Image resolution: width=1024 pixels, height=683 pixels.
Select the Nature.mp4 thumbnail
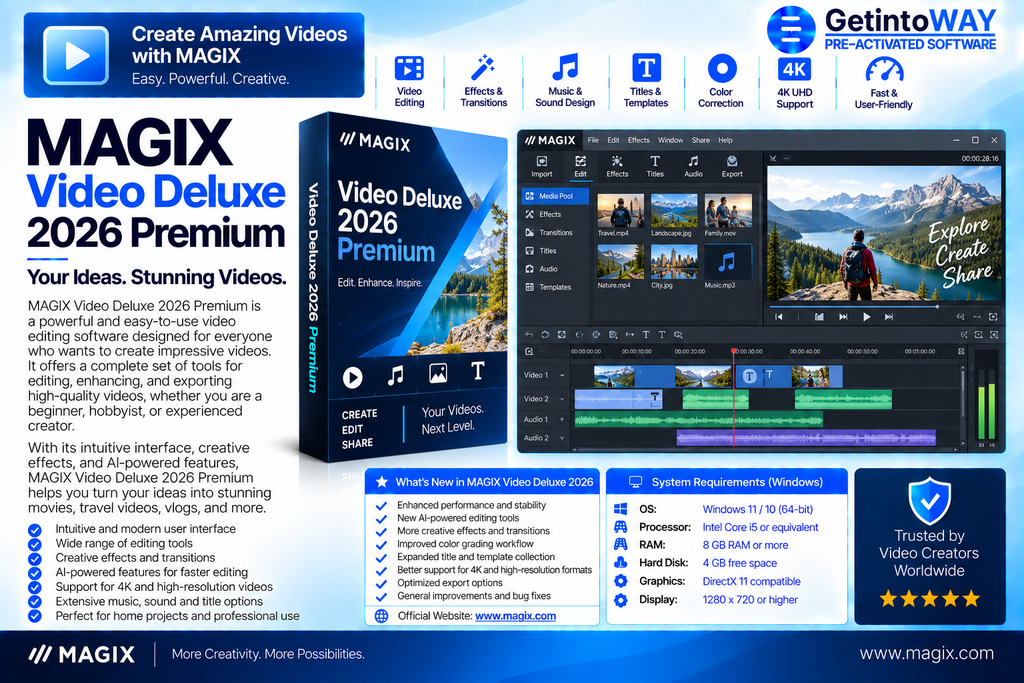click(x=620, y=262)
